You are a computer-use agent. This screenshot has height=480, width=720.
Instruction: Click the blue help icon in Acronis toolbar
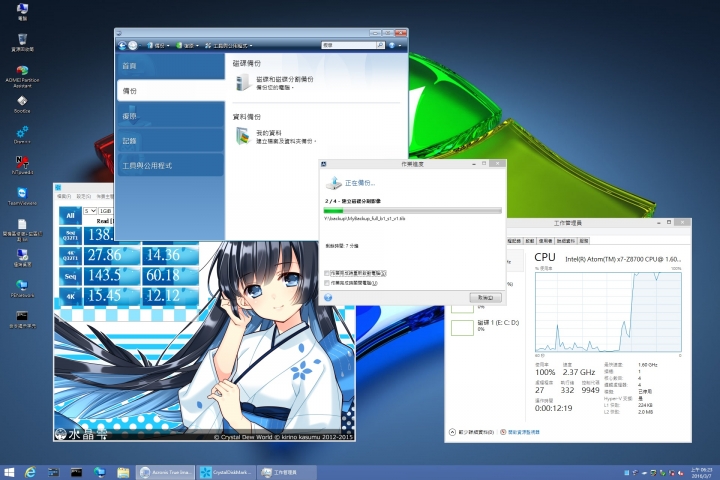coord(392,45)
